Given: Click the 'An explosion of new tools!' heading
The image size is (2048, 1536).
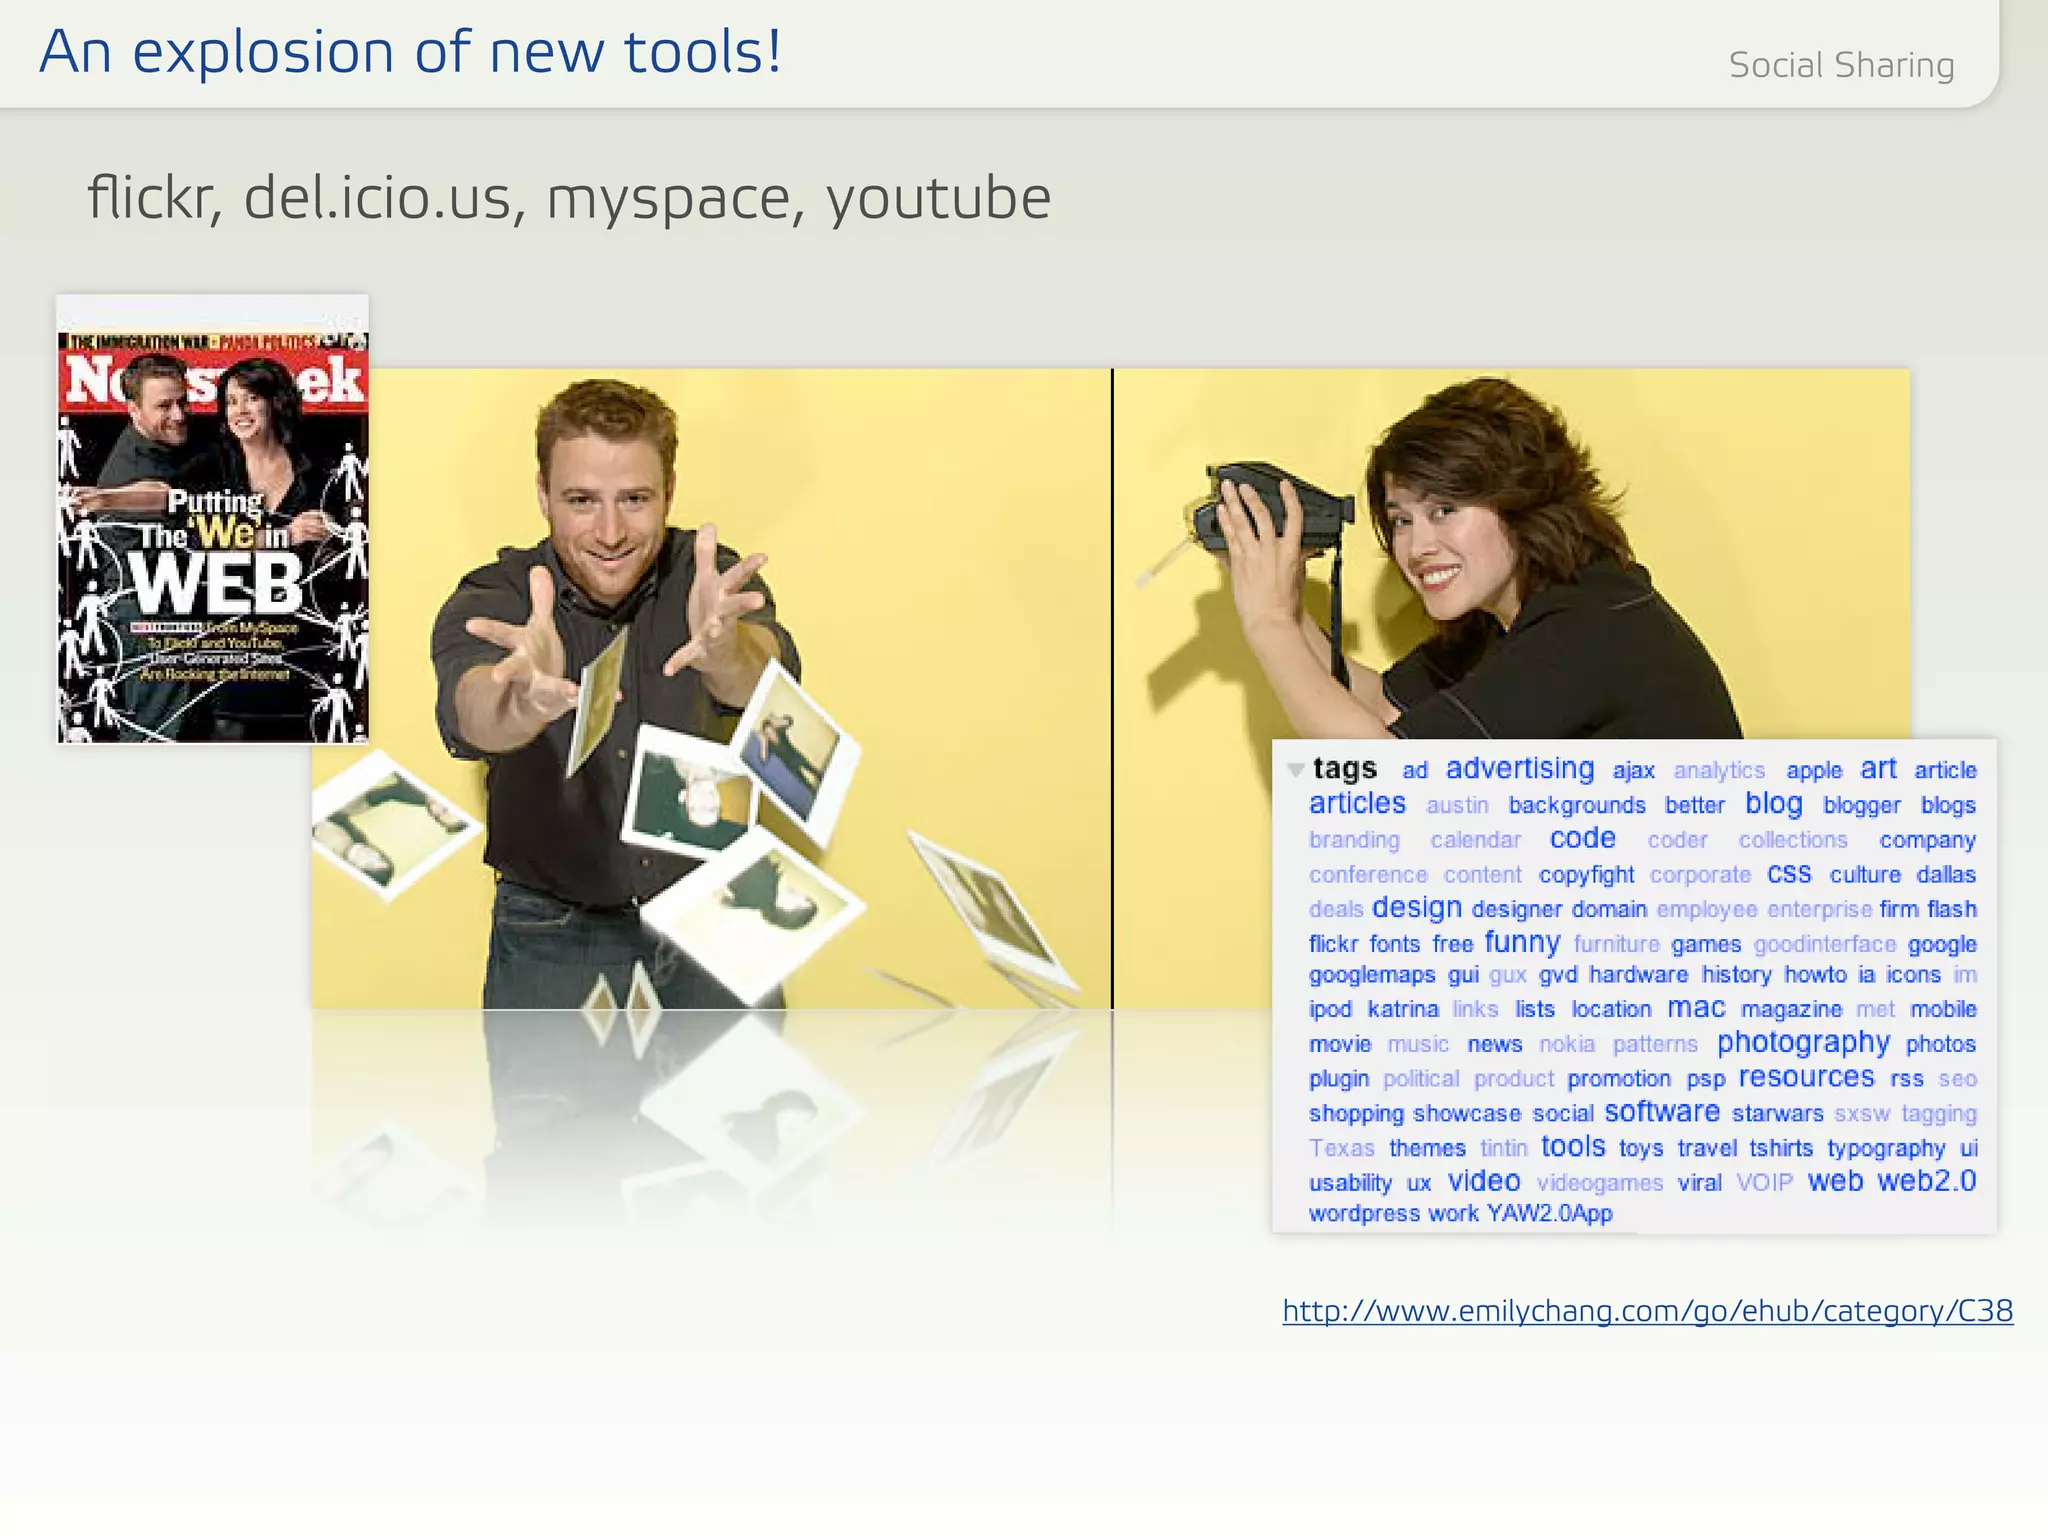Looking at the screenshot, I should pos(410,52).
